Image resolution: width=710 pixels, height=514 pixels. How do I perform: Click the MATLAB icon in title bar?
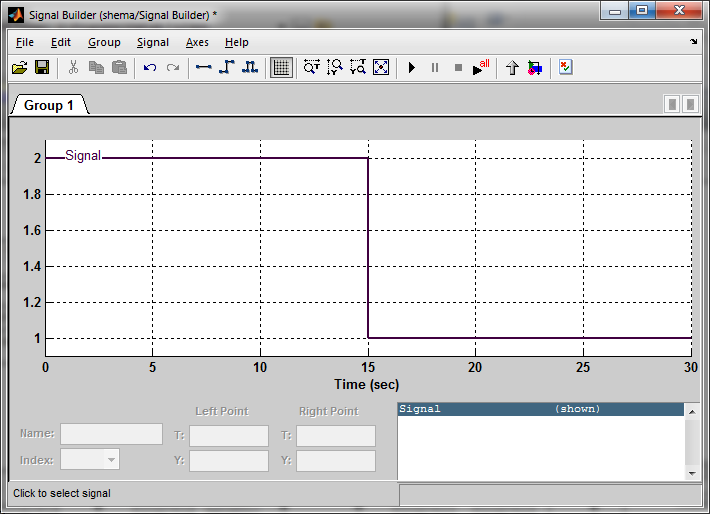click(x=16, y=14)
